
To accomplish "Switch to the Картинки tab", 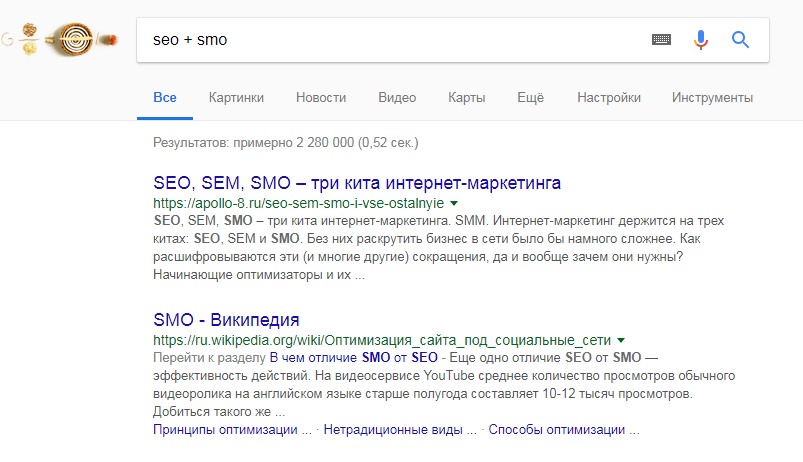I will pos(236,98).
